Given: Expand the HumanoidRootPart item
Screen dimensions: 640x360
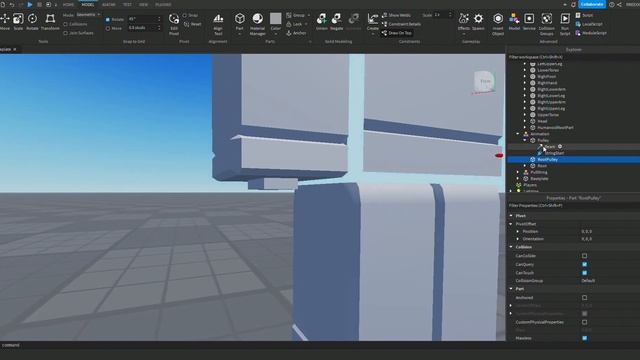Looking at the screenshot, I should coord(525,127).
